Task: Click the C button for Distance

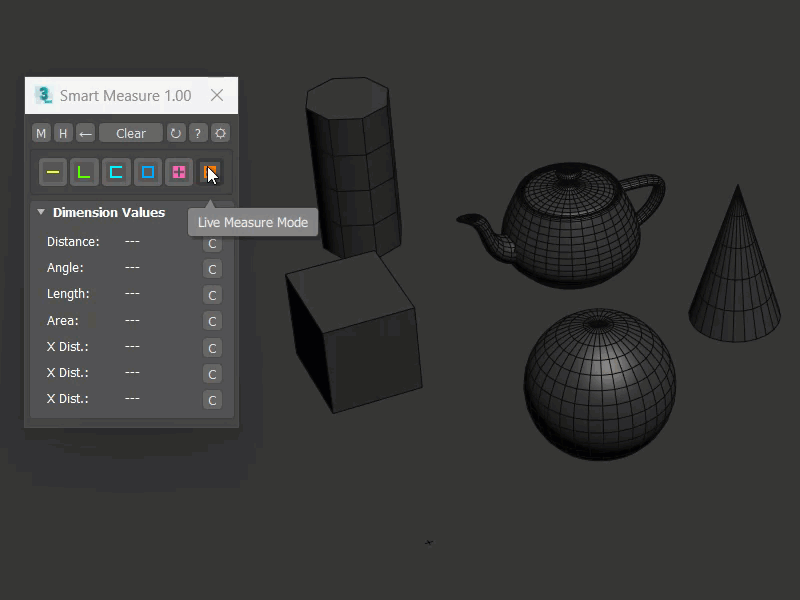Action: (x=211, y=244)
